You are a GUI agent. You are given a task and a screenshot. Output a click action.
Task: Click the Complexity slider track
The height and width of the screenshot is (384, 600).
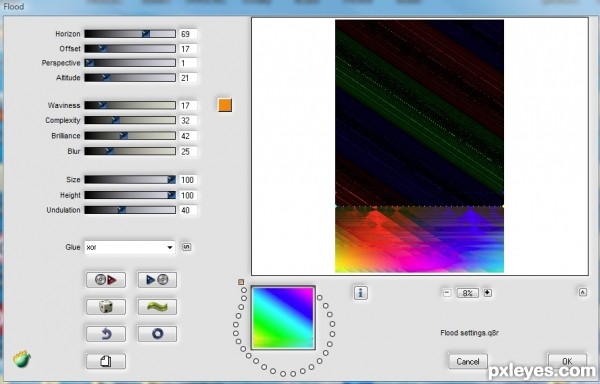tap(130, 120)
